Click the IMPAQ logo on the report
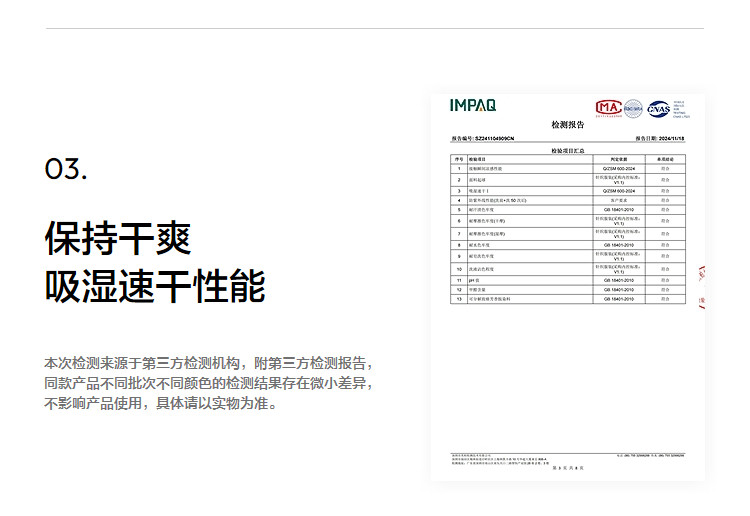Viewport: 750px width, 516px height. pos(472,105)
